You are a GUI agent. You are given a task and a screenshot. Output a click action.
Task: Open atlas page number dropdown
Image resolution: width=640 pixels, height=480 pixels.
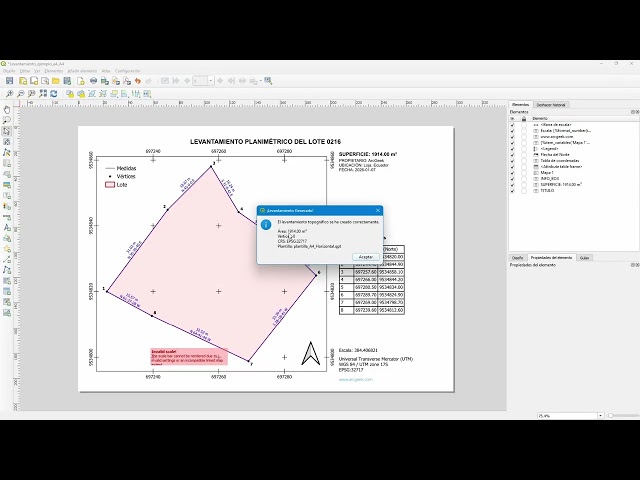click(211, 81)
